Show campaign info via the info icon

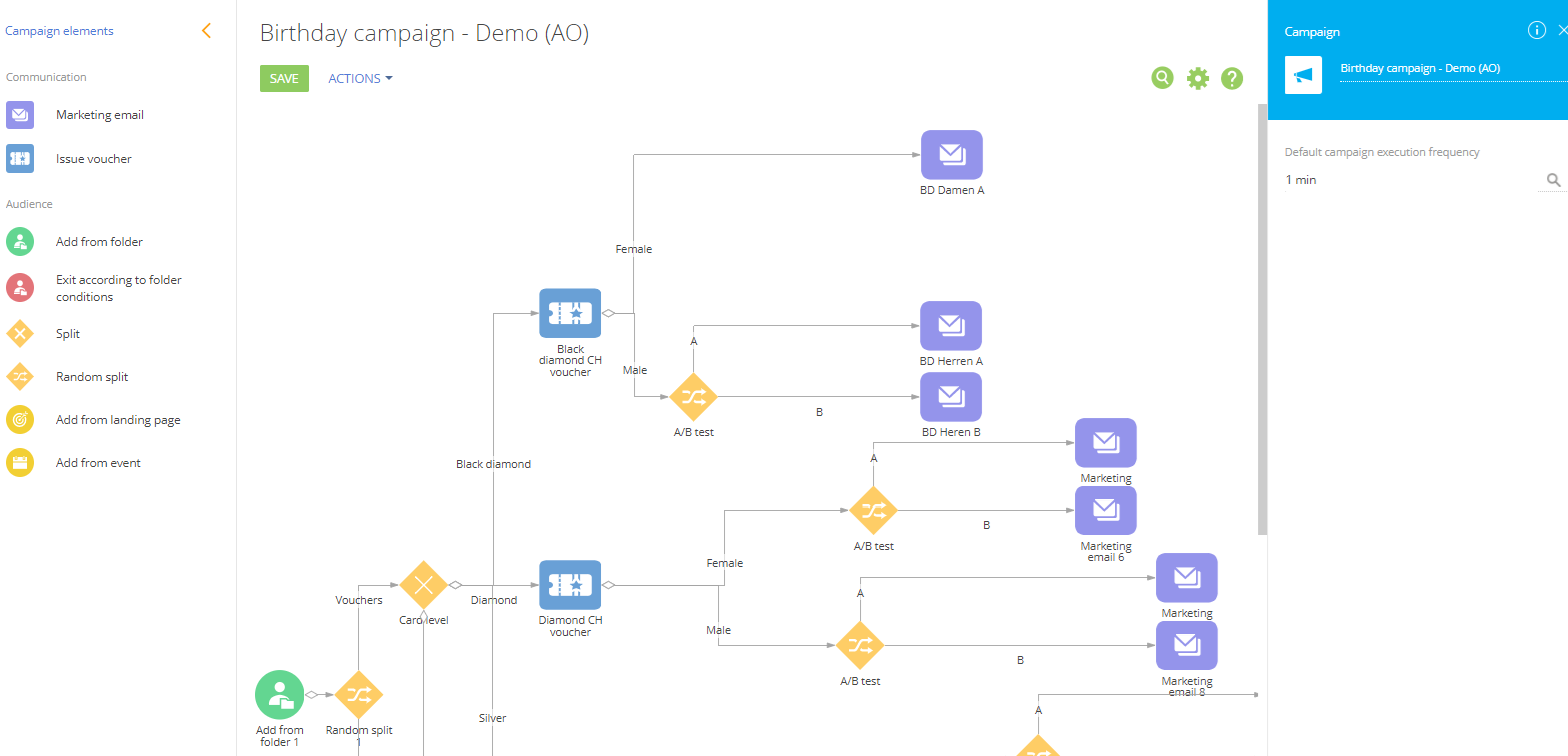pyautogui.click(x=1537, y=31)
